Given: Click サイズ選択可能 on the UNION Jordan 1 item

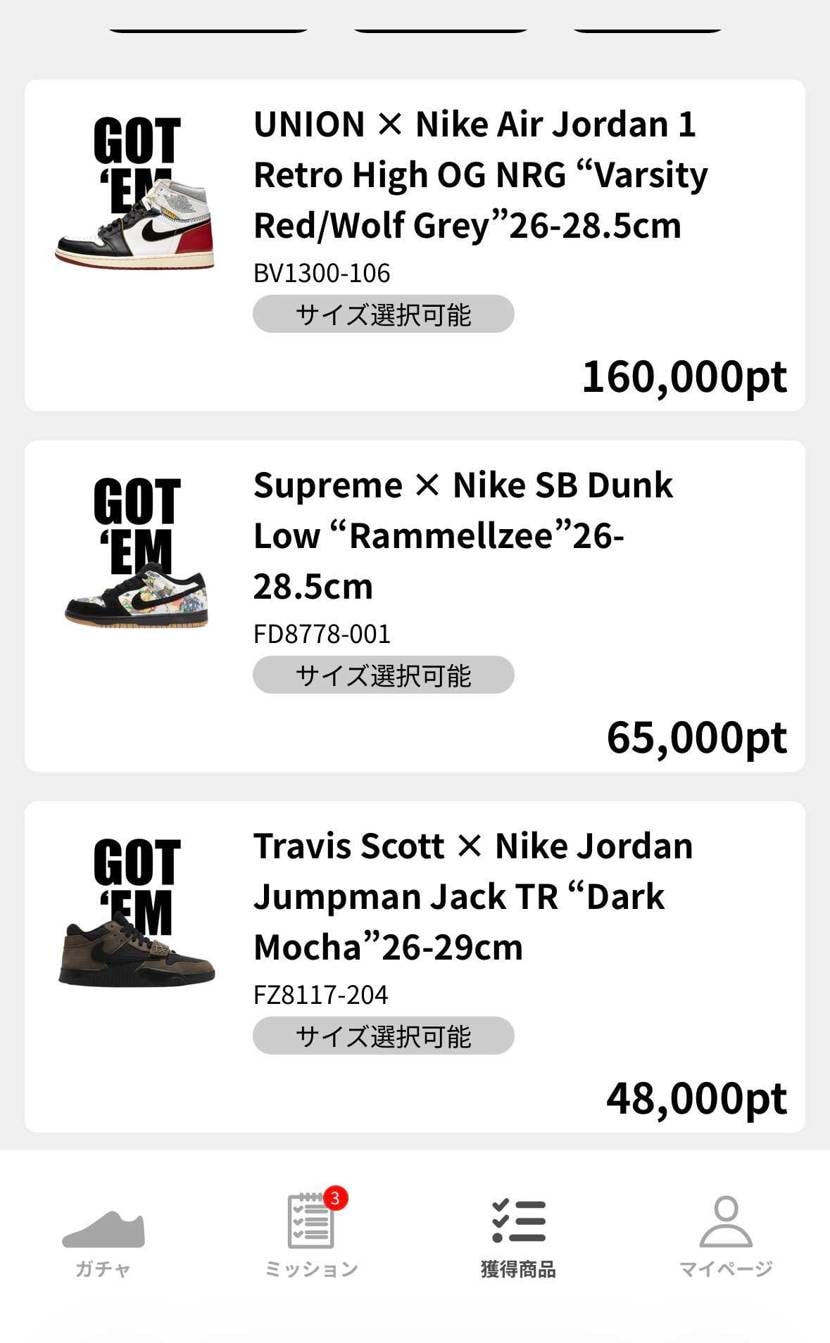Looking at the screenshot, I should (x=383, y=314).
